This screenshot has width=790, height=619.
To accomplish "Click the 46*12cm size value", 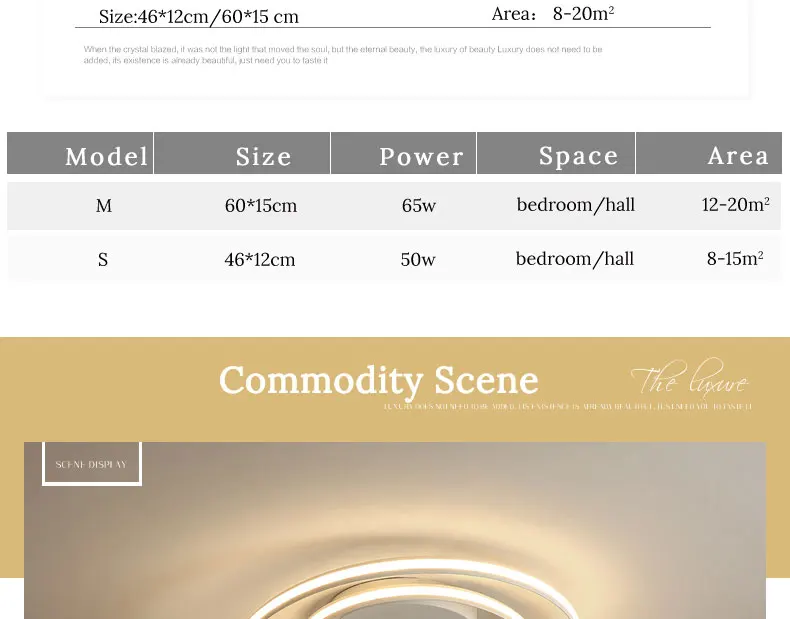I will (x=260, y=260).
